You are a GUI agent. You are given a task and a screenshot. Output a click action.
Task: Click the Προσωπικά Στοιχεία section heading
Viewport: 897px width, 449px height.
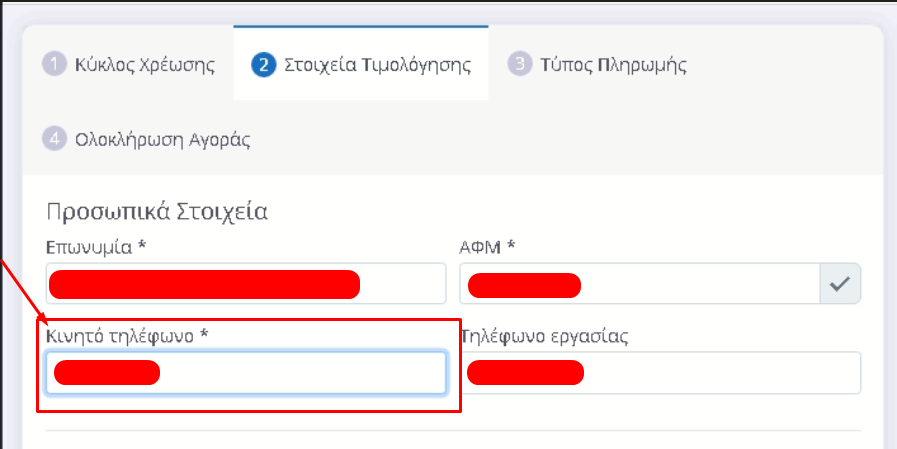coord(157,212)
